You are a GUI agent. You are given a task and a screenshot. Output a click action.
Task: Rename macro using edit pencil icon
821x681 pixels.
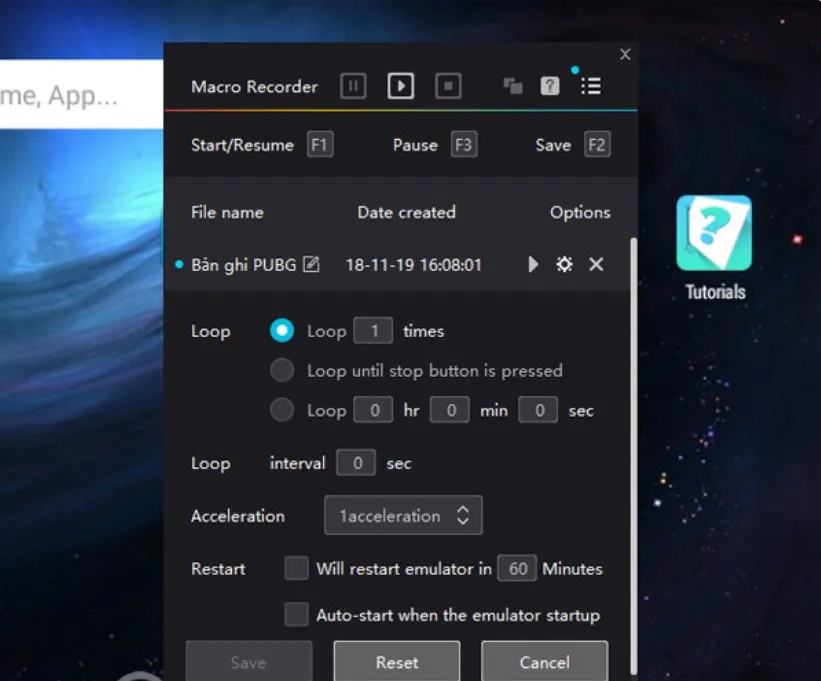311,265
